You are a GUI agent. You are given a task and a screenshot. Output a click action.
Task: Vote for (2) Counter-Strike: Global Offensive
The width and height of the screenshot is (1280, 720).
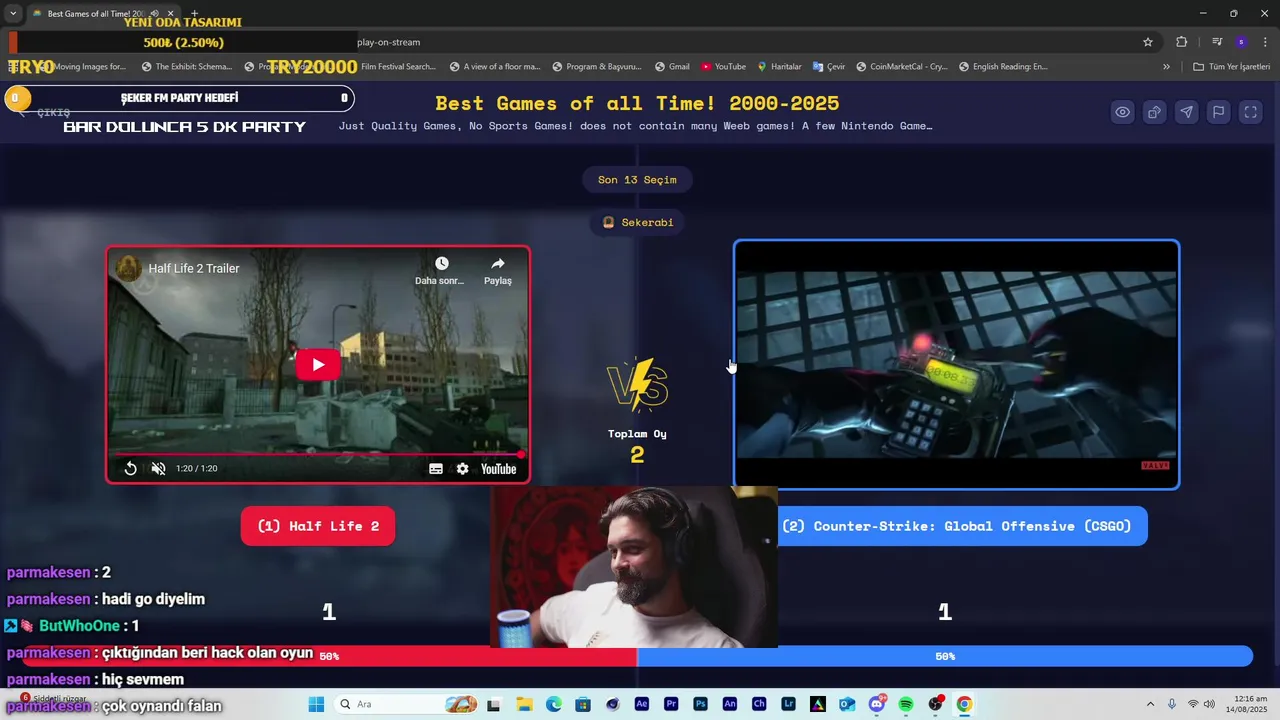coord(956,526)
